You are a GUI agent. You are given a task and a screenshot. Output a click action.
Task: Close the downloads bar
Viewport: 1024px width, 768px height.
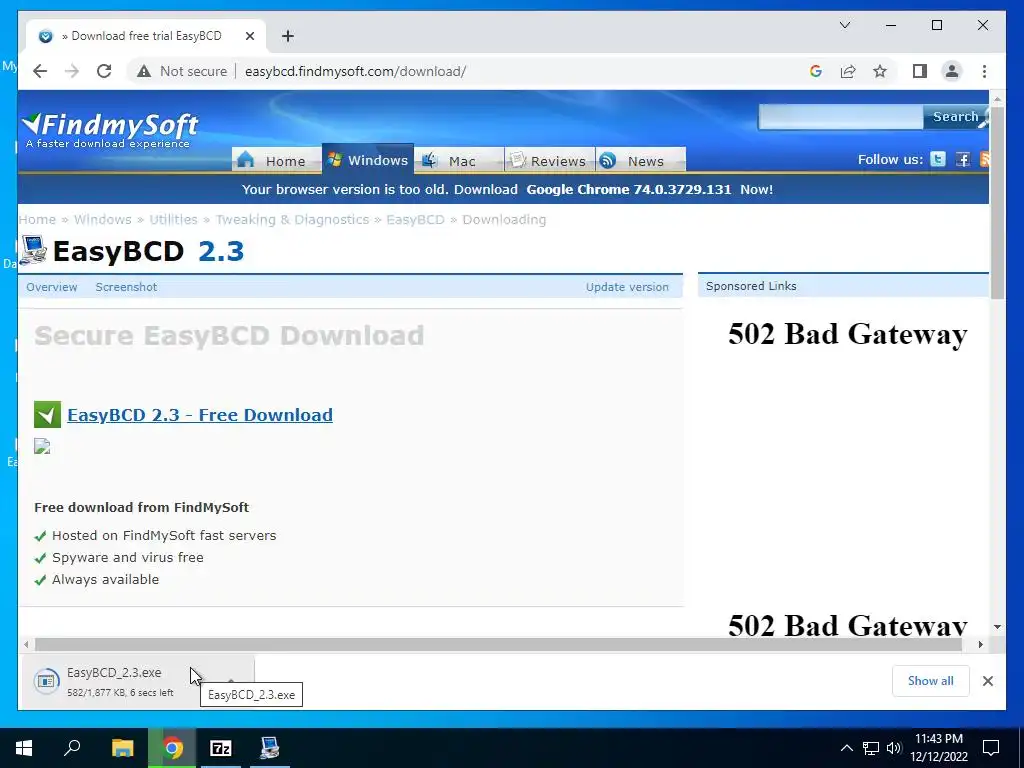click(988, 681)
